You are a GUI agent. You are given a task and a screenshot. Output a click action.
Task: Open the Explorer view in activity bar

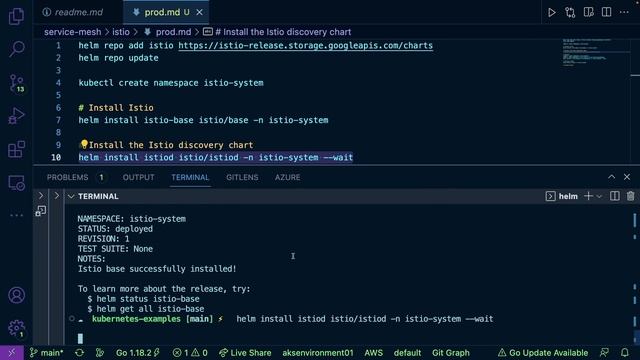click(x=16, y=16)
